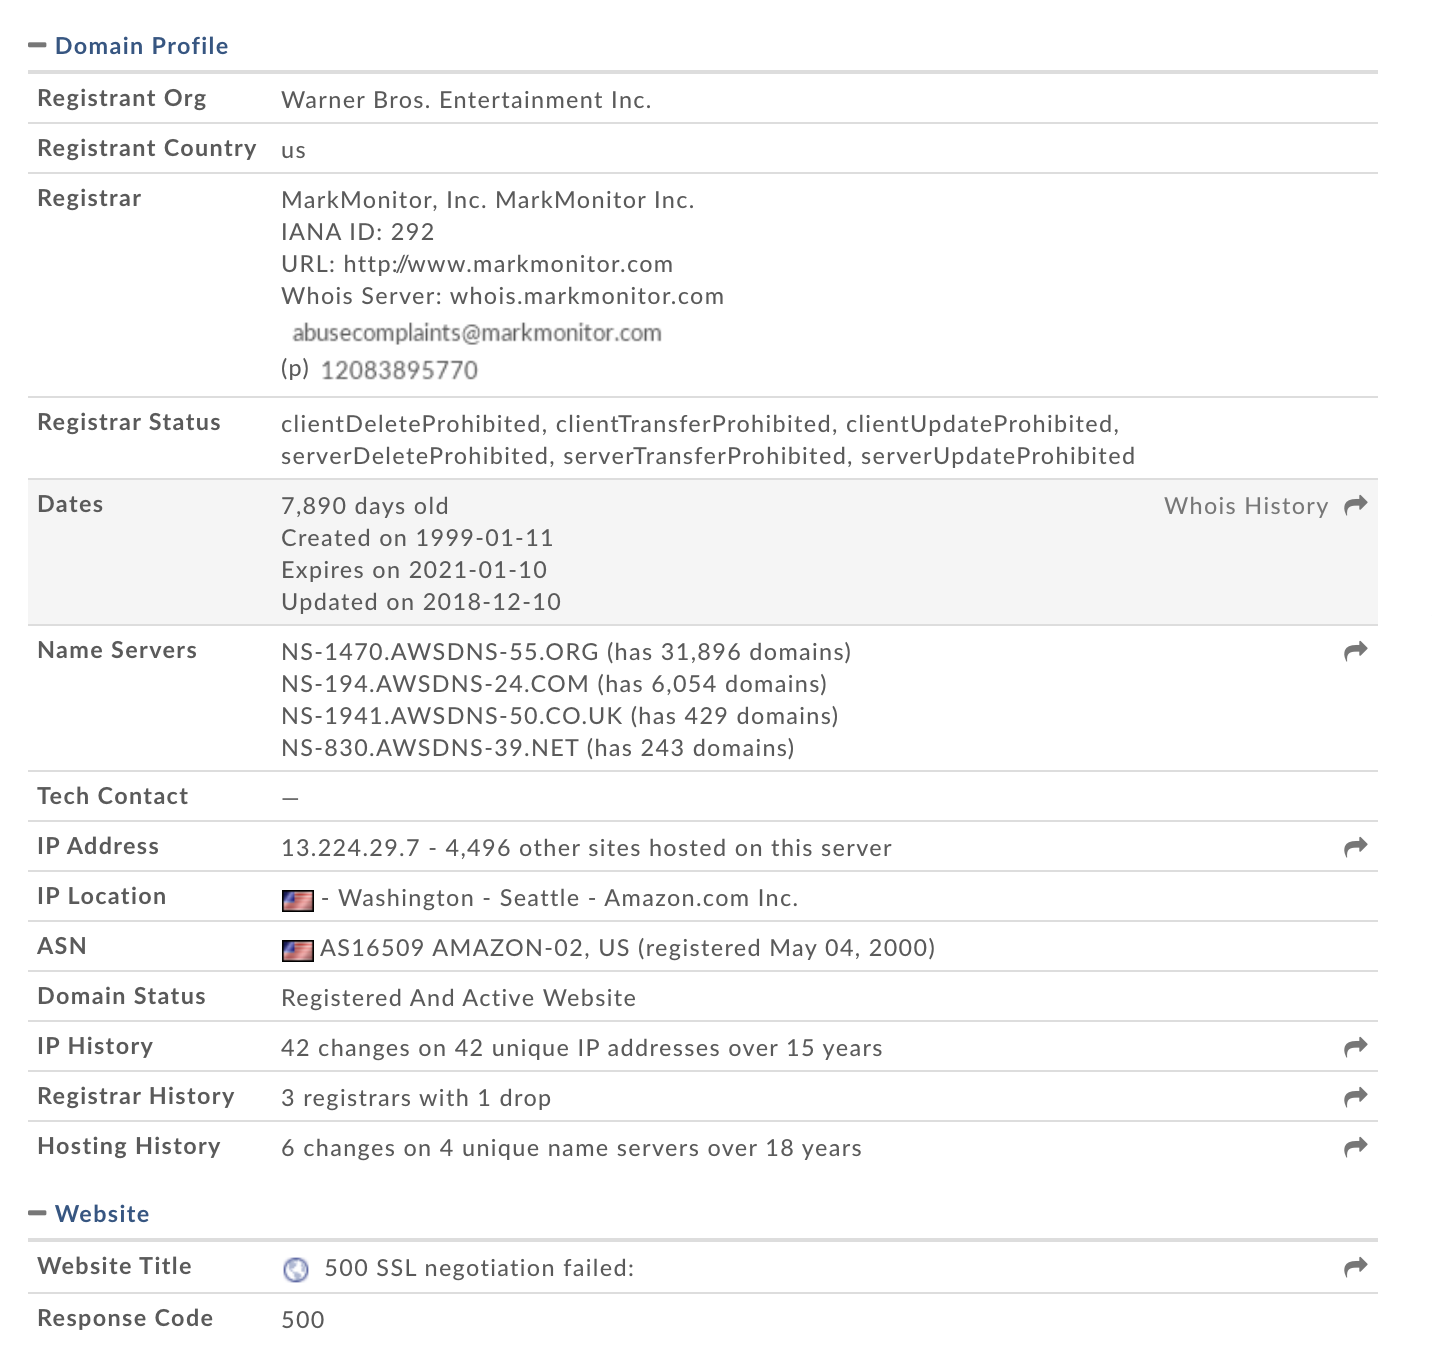Click the 'IP Location' row label
This screenshot has height=1348, width=1432.
tap(102, 896)
